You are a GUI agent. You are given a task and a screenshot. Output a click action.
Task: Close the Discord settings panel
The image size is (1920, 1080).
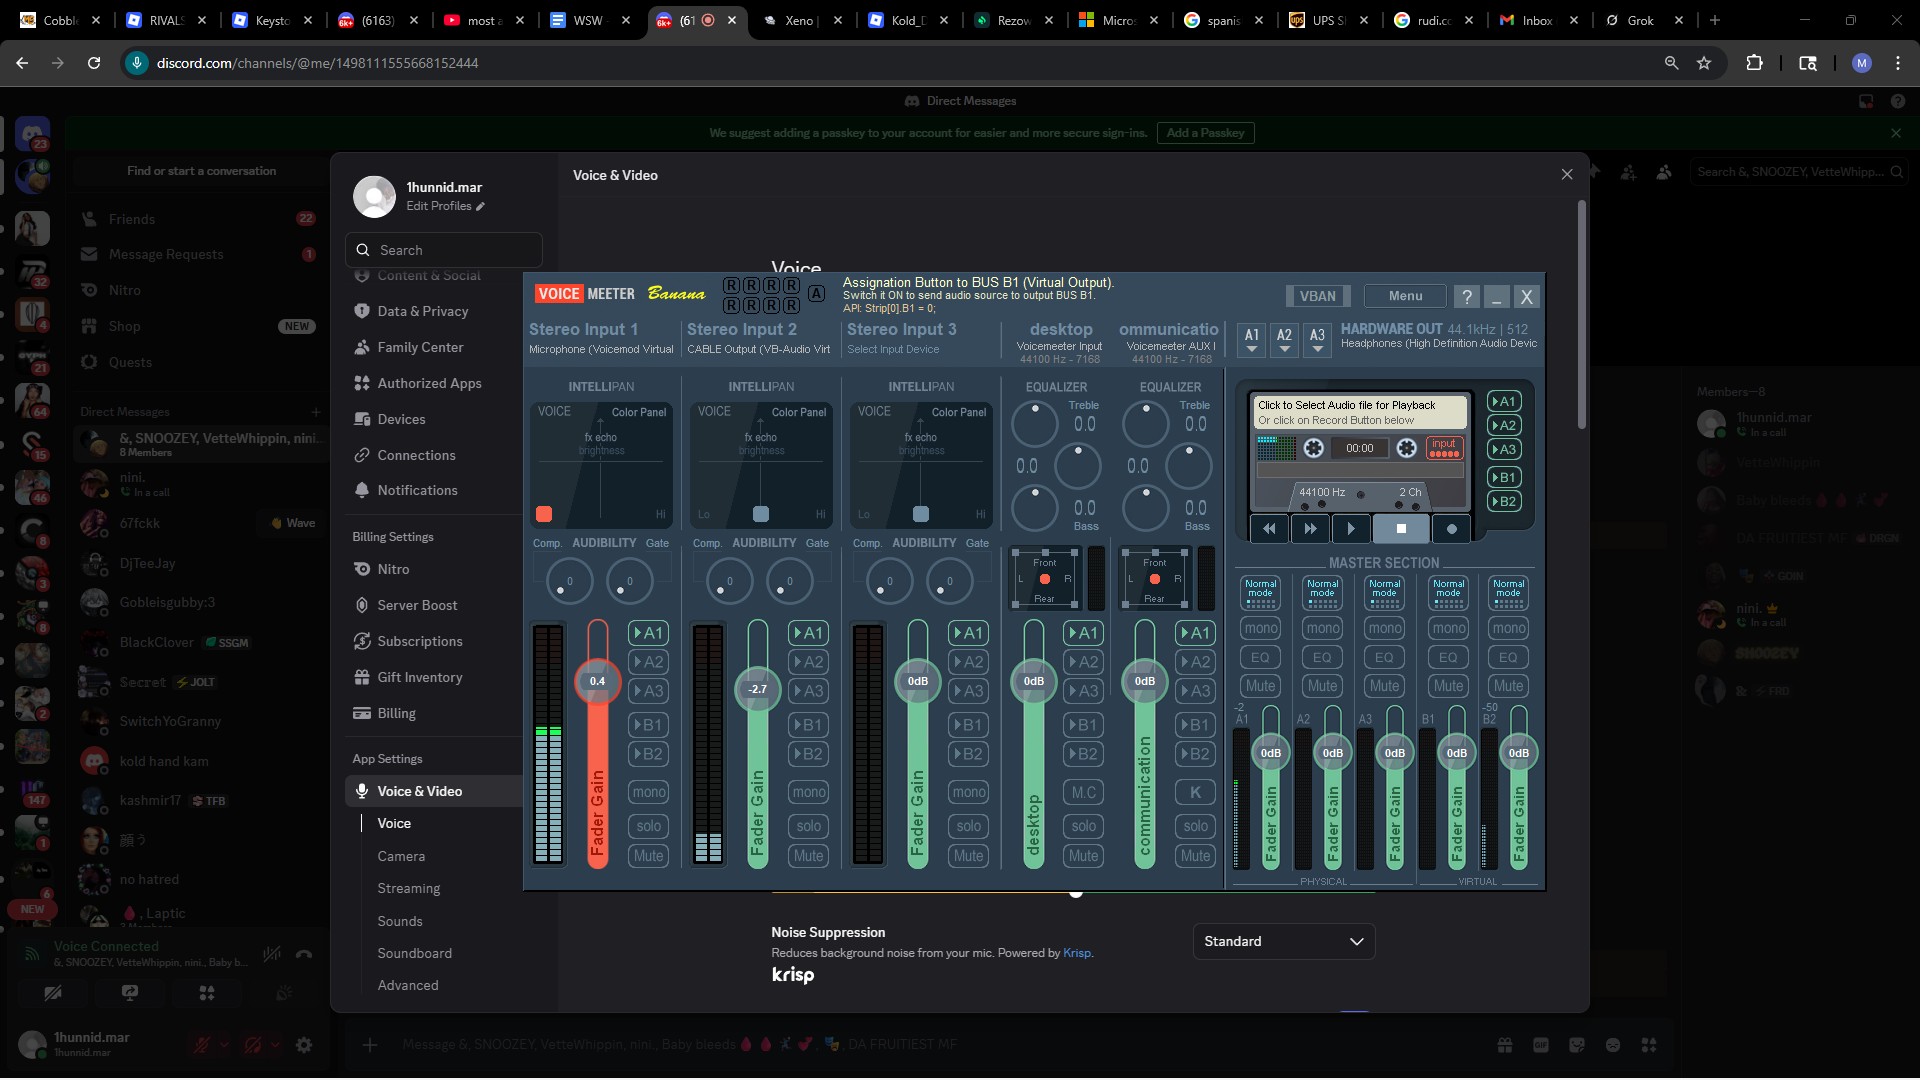1567,175
